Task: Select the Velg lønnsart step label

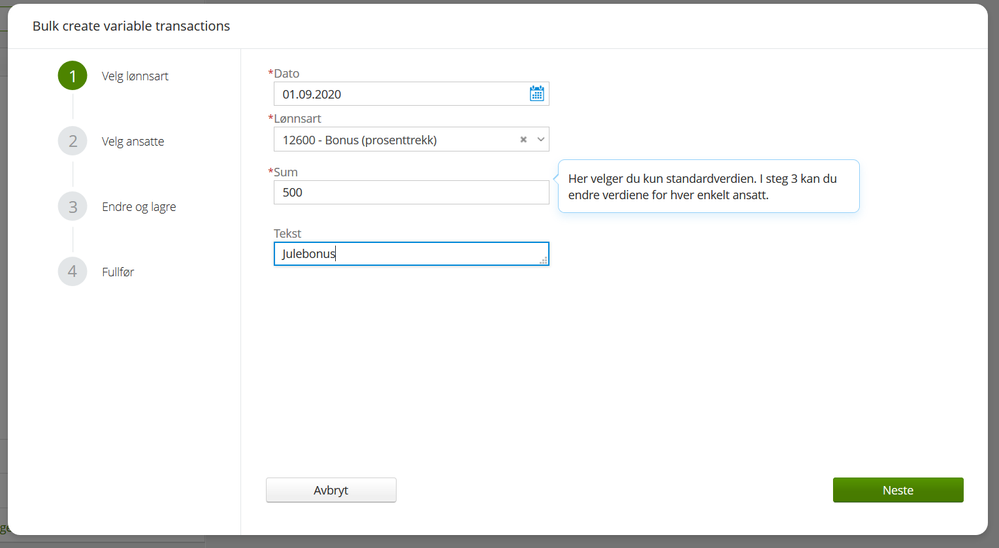Action: pos(135,76)
